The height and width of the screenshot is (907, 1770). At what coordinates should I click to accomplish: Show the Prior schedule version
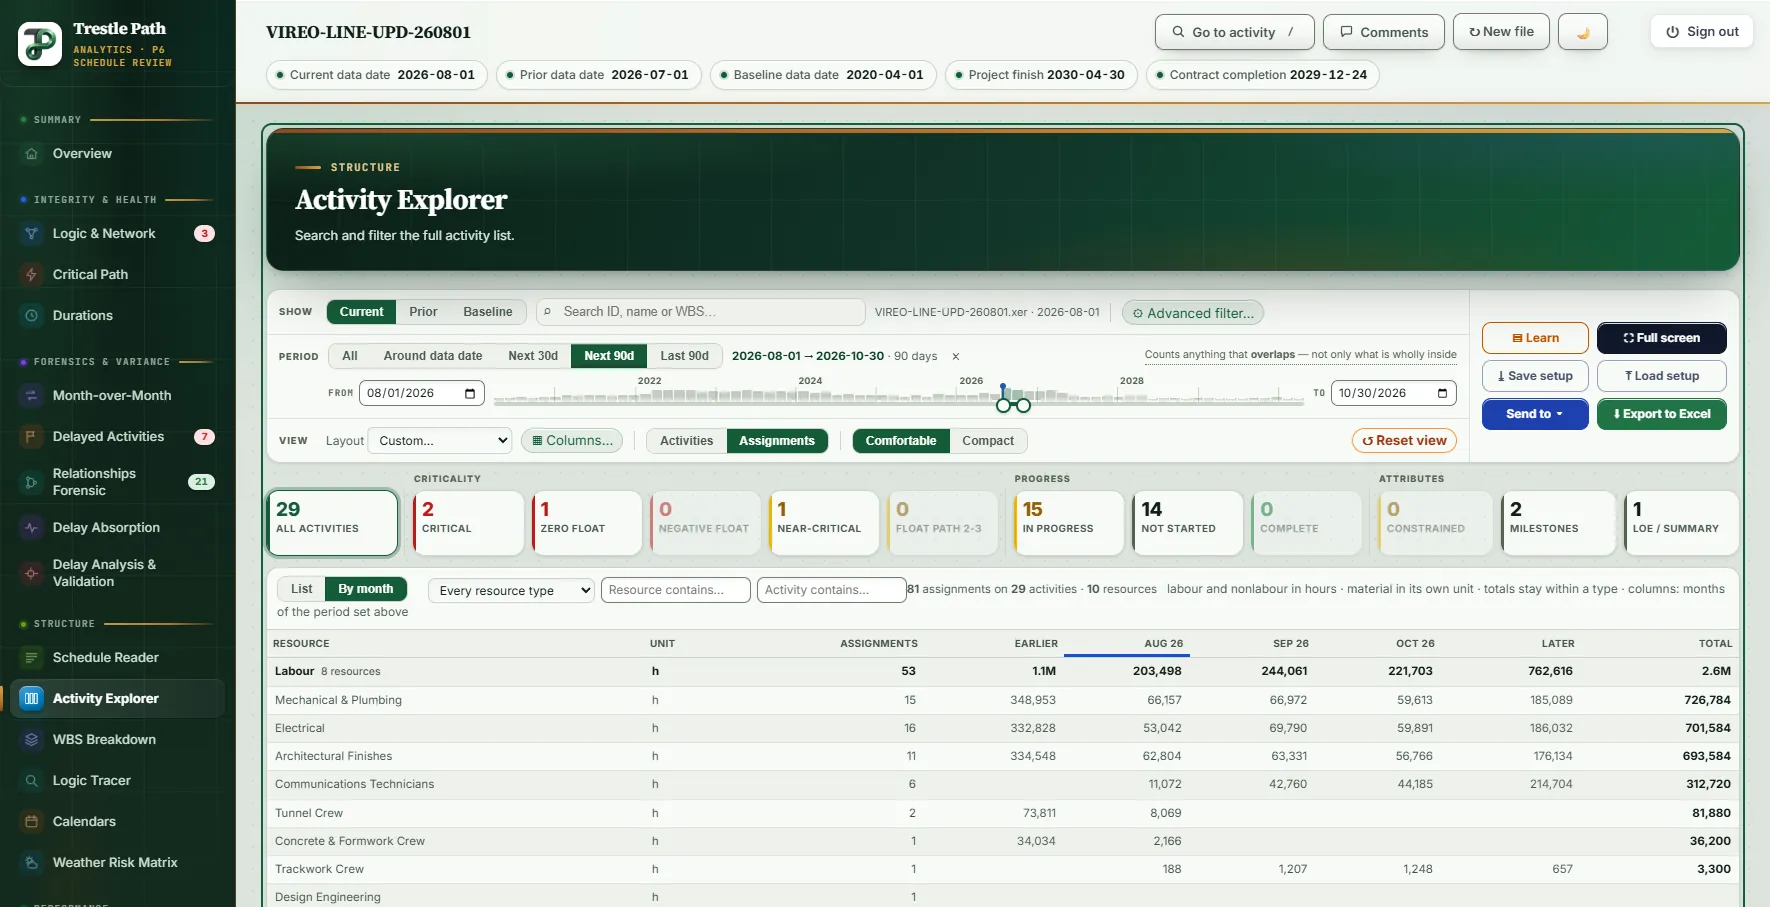pyautogui.click(x=423, y=312)
